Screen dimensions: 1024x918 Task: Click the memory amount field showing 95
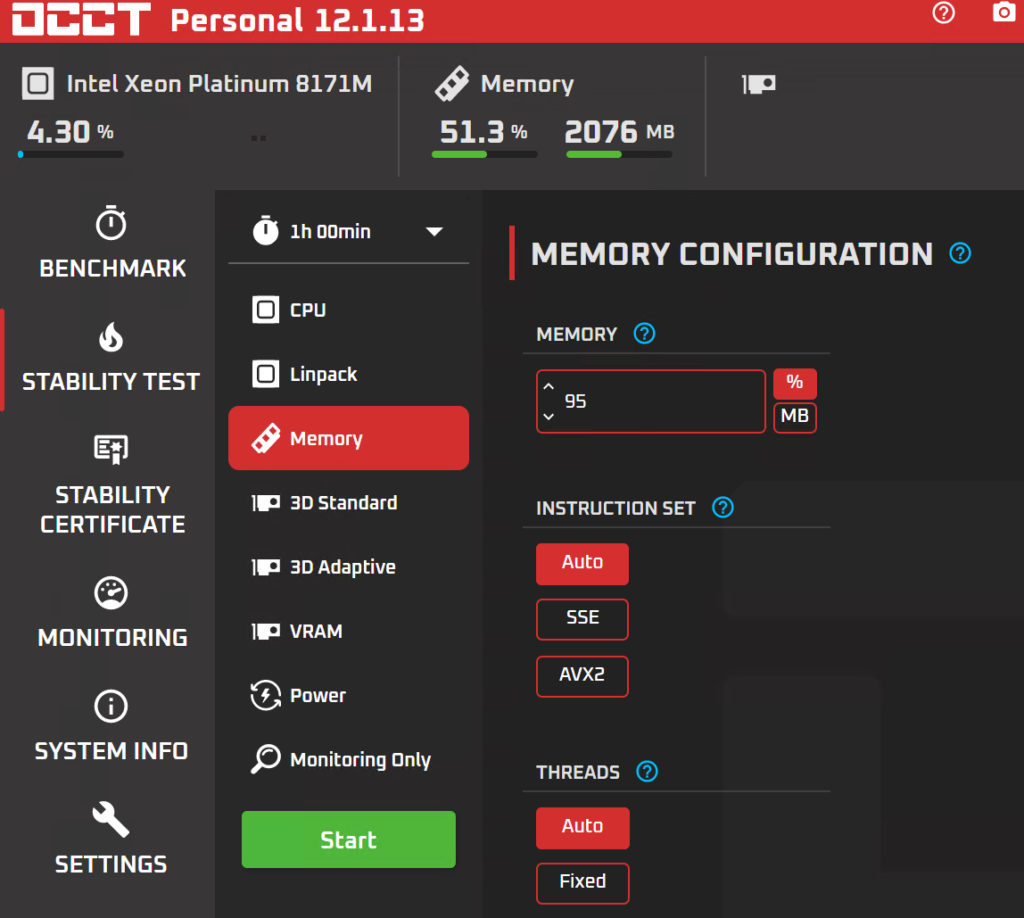650,401
